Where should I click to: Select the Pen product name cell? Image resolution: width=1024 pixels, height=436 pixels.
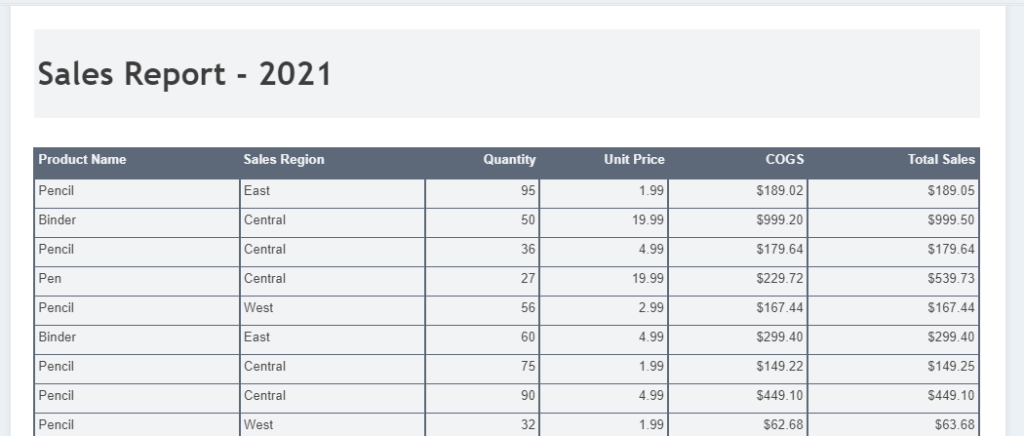[50, 279]
